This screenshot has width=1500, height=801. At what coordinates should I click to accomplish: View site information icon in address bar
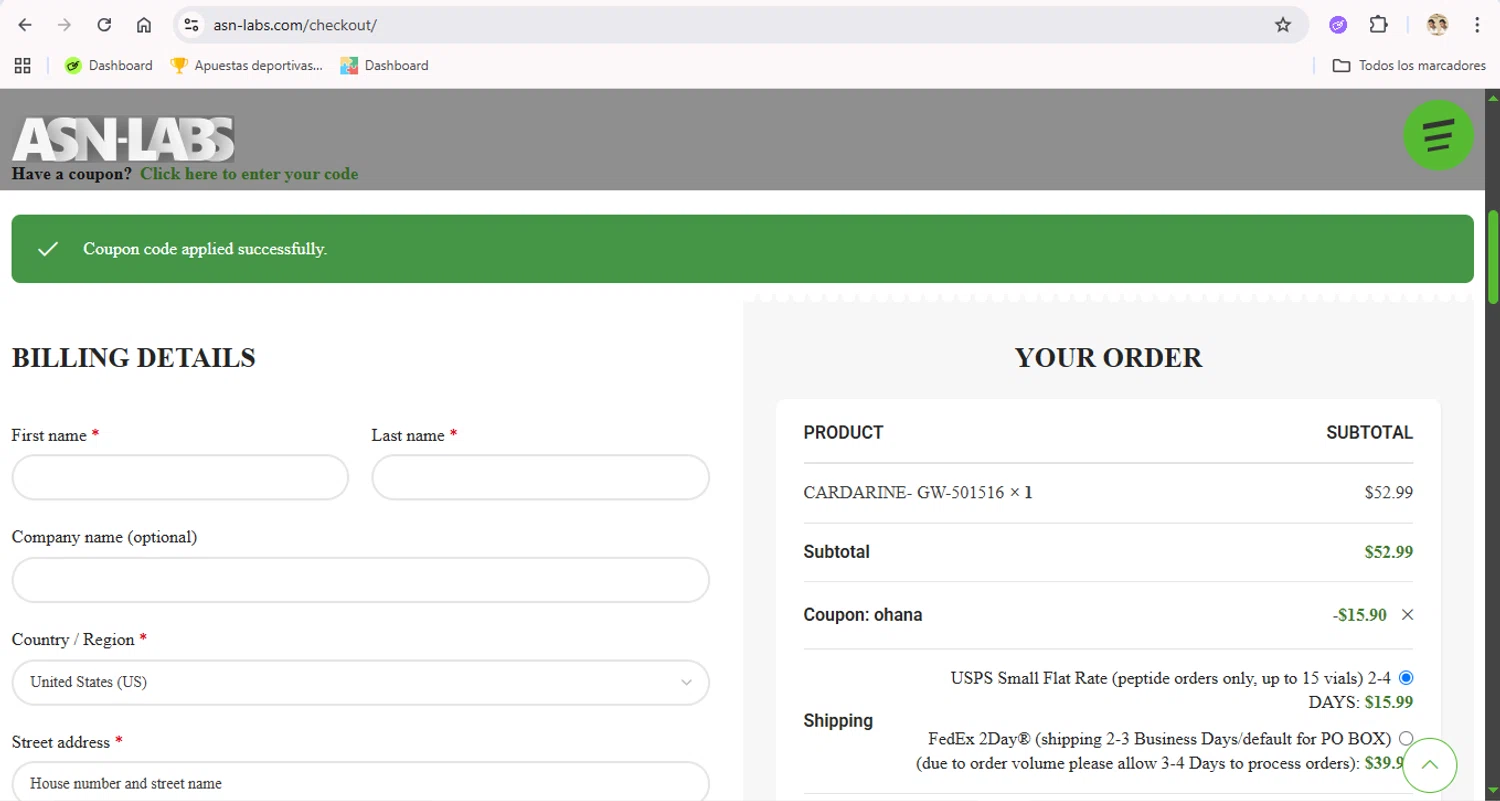192,25
